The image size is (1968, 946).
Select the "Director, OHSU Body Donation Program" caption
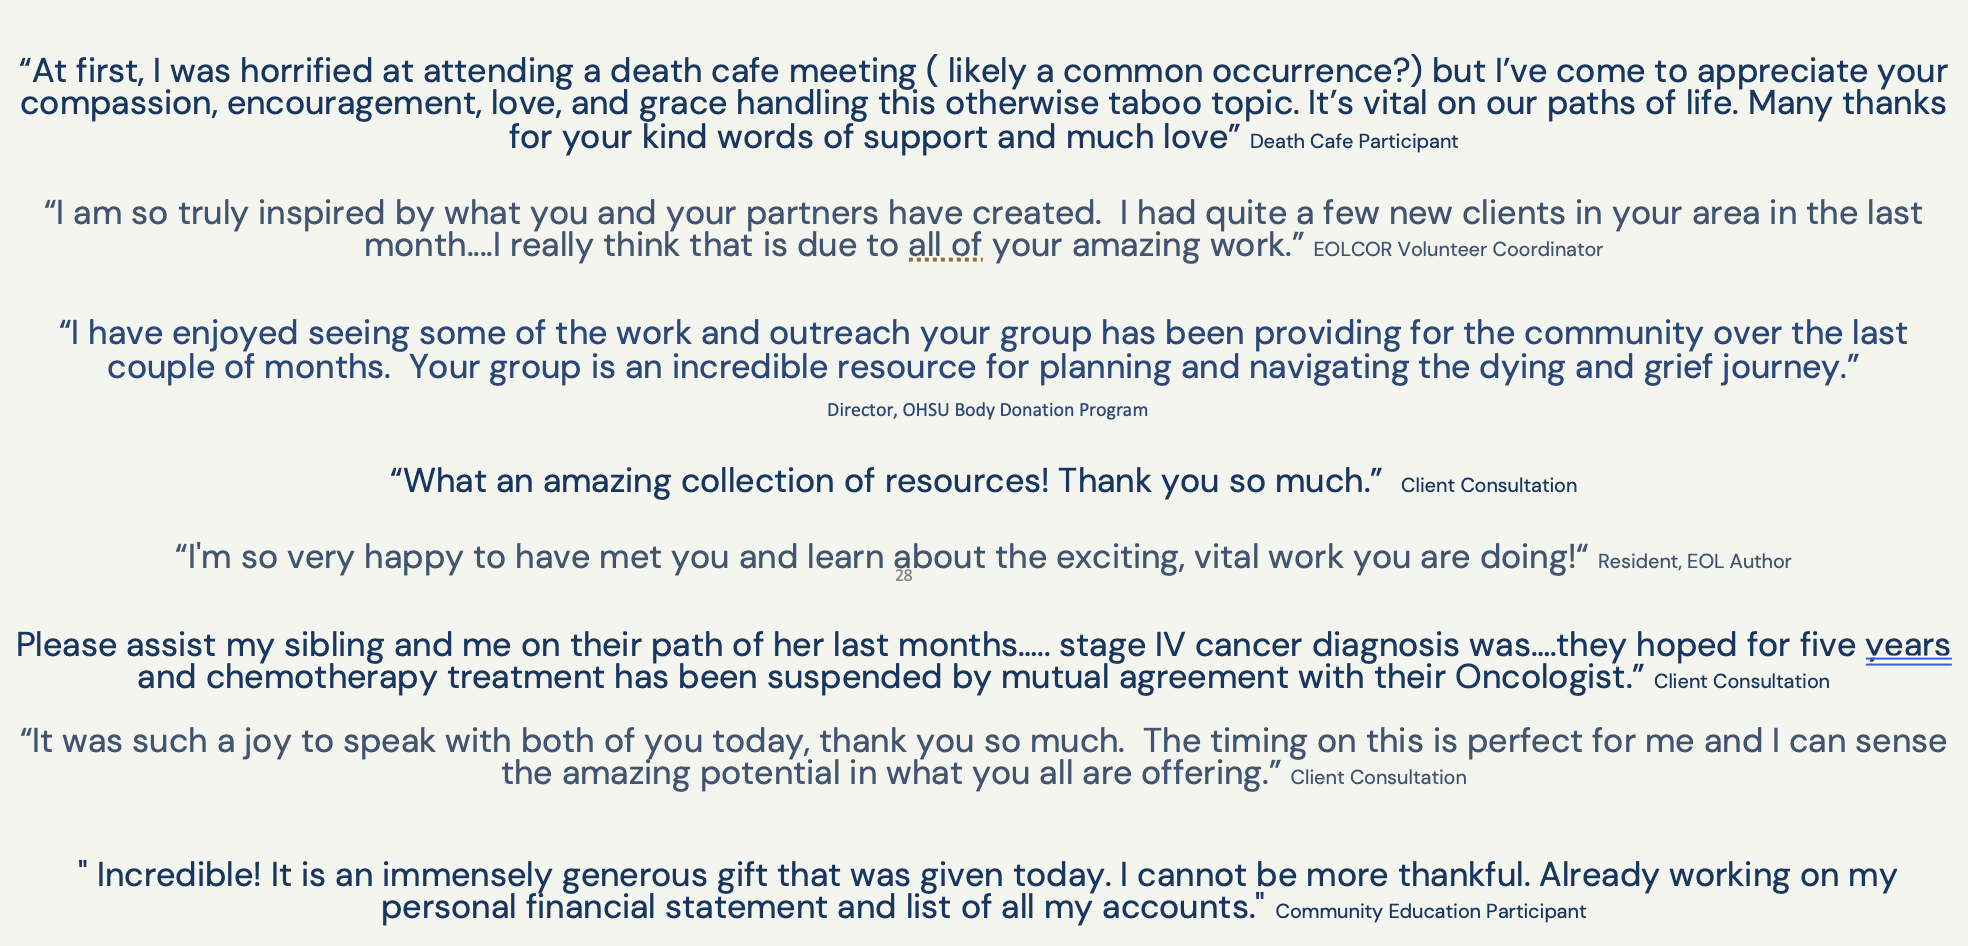click(987, 410)
